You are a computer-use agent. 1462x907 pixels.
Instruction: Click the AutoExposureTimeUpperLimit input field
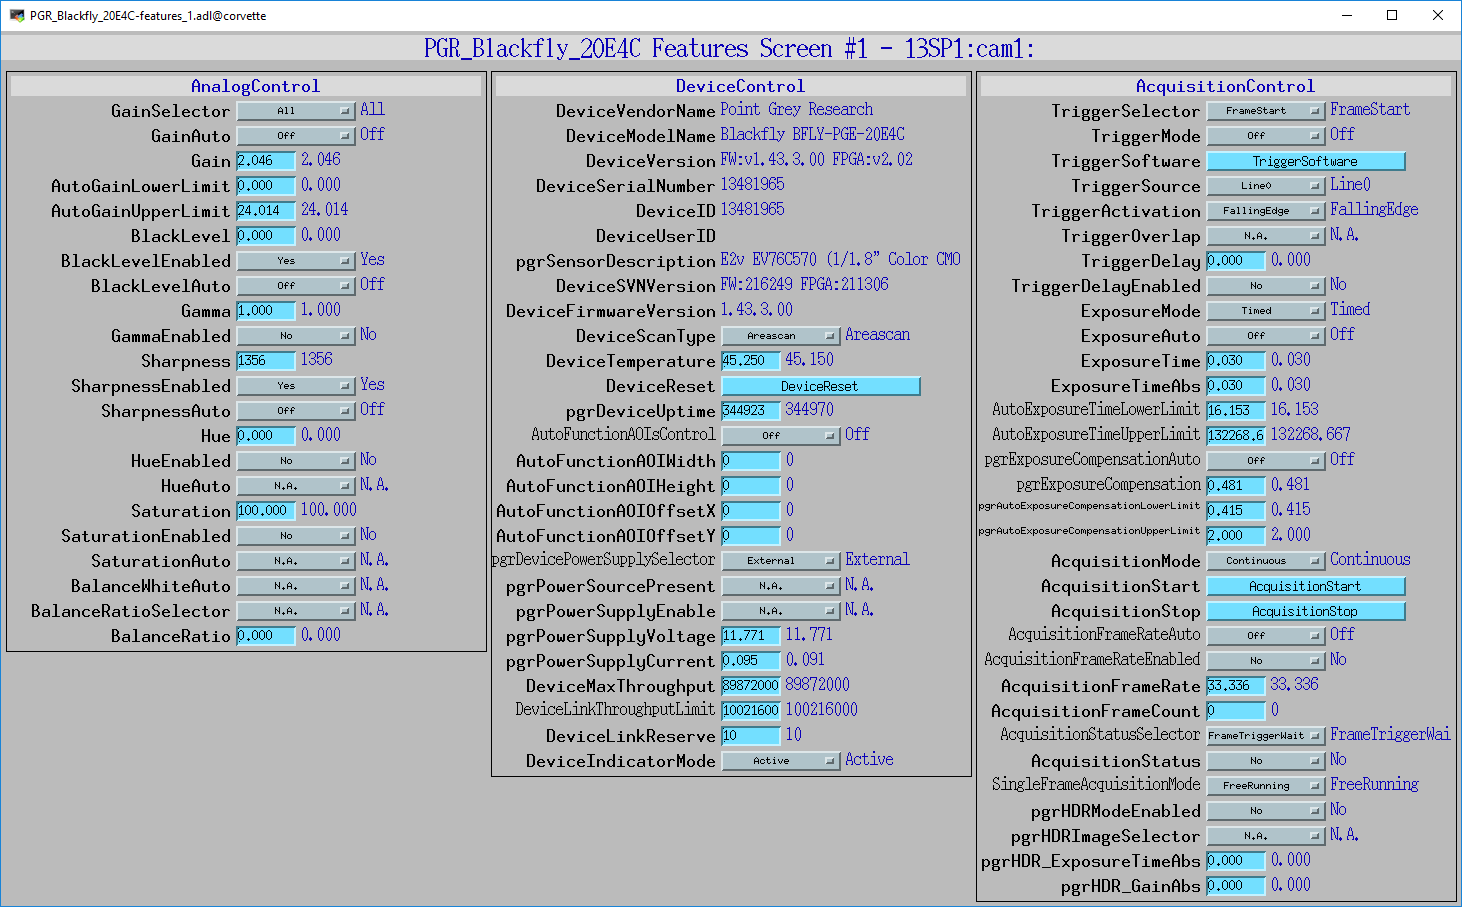tap(1236, 436)
